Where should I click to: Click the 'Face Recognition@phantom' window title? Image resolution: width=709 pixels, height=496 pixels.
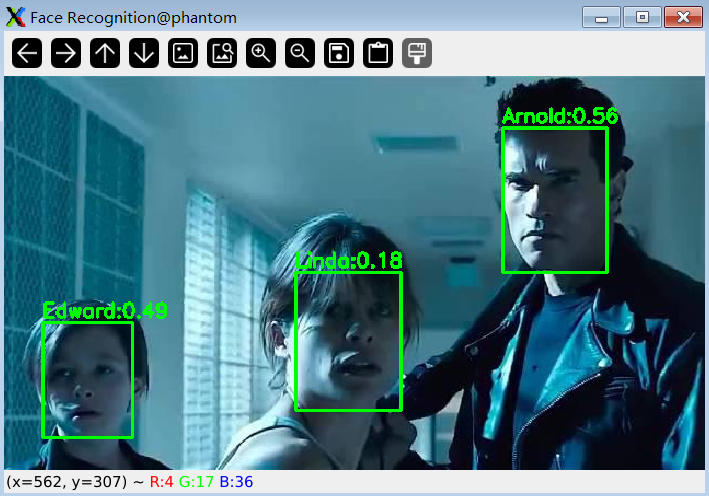[133, 18]
